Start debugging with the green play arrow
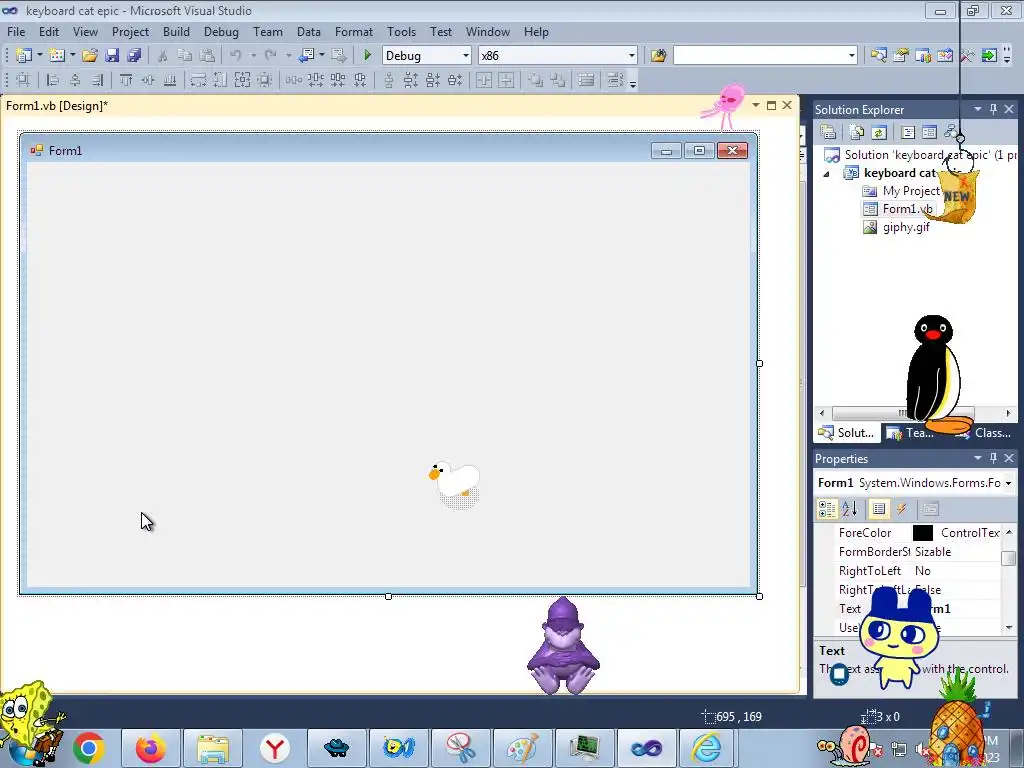1024x768 pixels. click(368, 56)
